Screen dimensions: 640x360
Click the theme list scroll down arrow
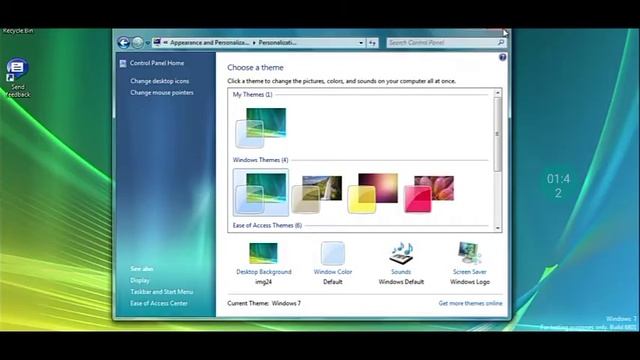pos(498,228)
